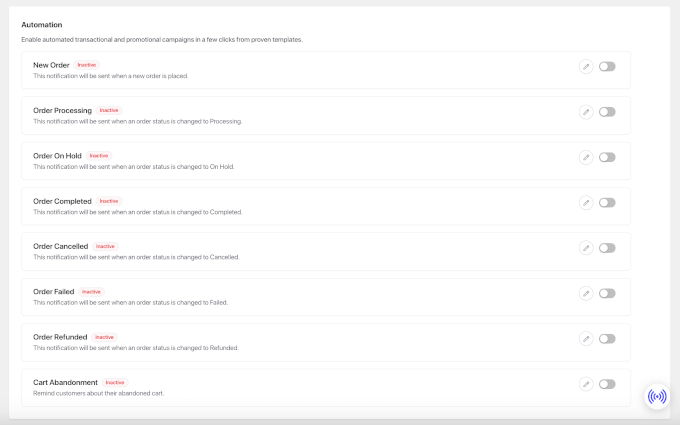The width and height of the screenshot is (680, 425).
Task: Click the edit pencil for New Order
Action: (586, 67)
